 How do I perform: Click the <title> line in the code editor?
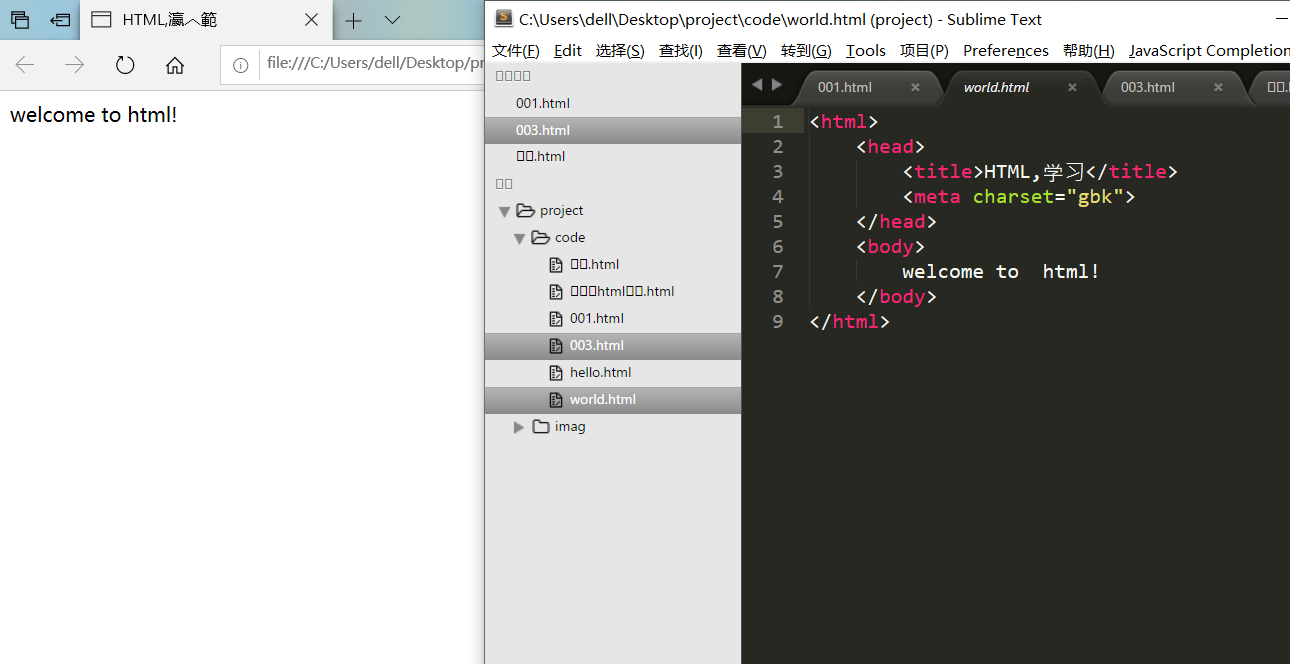point(1040,172)
